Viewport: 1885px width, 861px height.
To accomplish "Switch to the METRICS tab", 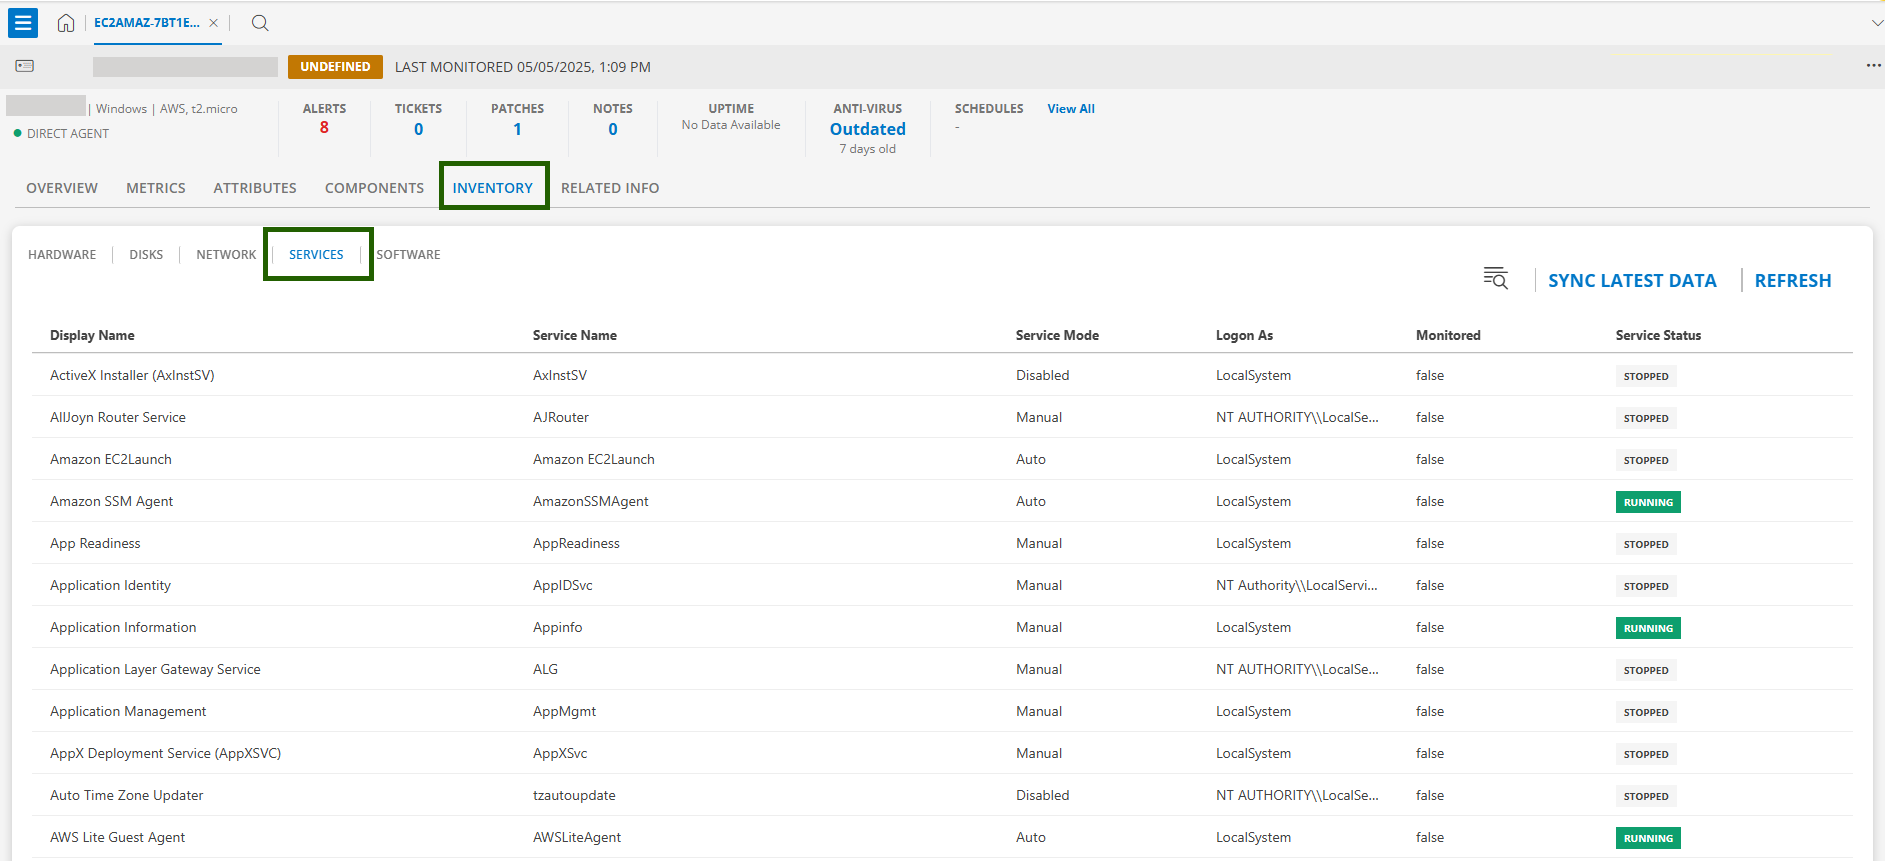I will [156, 188].
